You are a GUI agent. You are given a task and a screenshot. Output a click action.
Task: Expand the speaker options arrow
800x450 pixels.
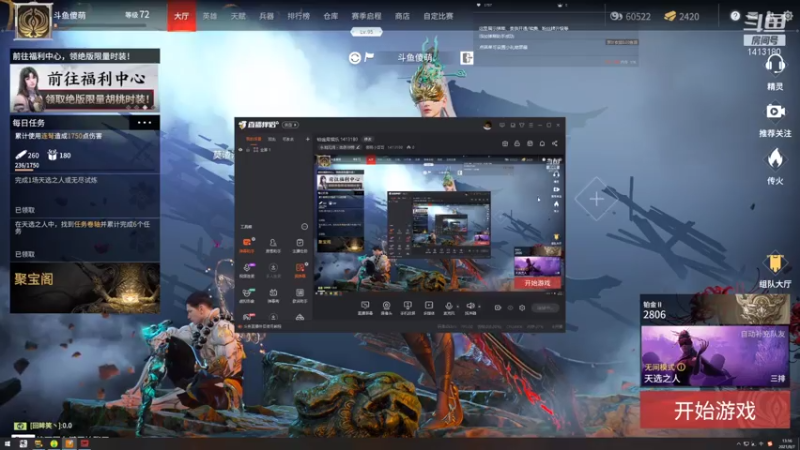(479, 307)
